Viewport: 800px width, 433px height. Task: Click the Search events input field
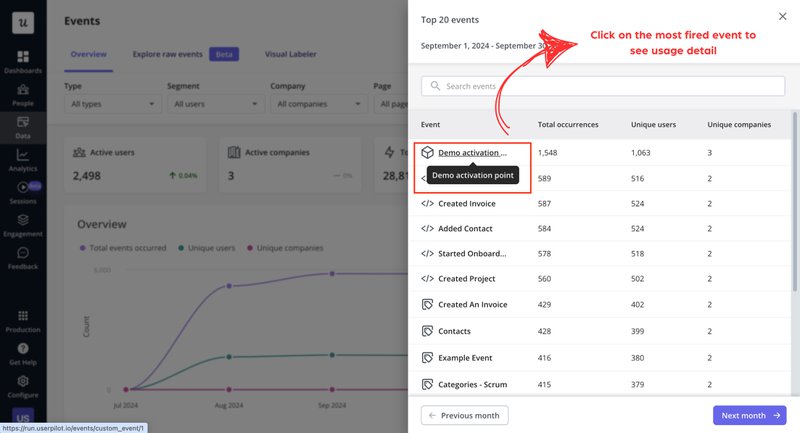[603, 86]
